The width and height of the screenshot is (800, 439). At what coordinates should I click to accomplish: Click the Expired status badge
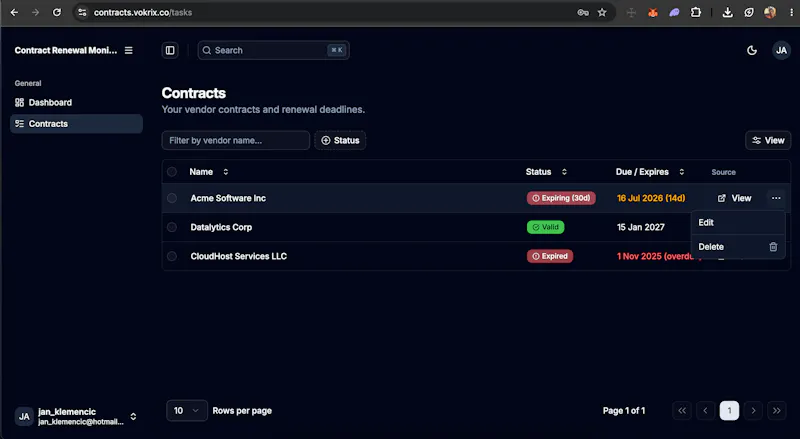[x=549, y=256]
